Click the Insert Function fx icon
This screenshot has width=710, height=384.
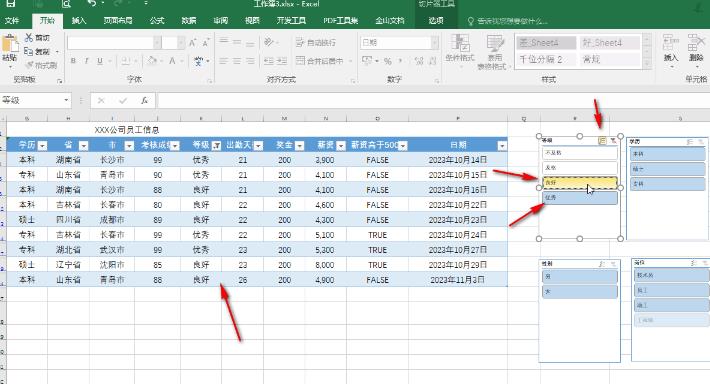[x=144, y=101]
